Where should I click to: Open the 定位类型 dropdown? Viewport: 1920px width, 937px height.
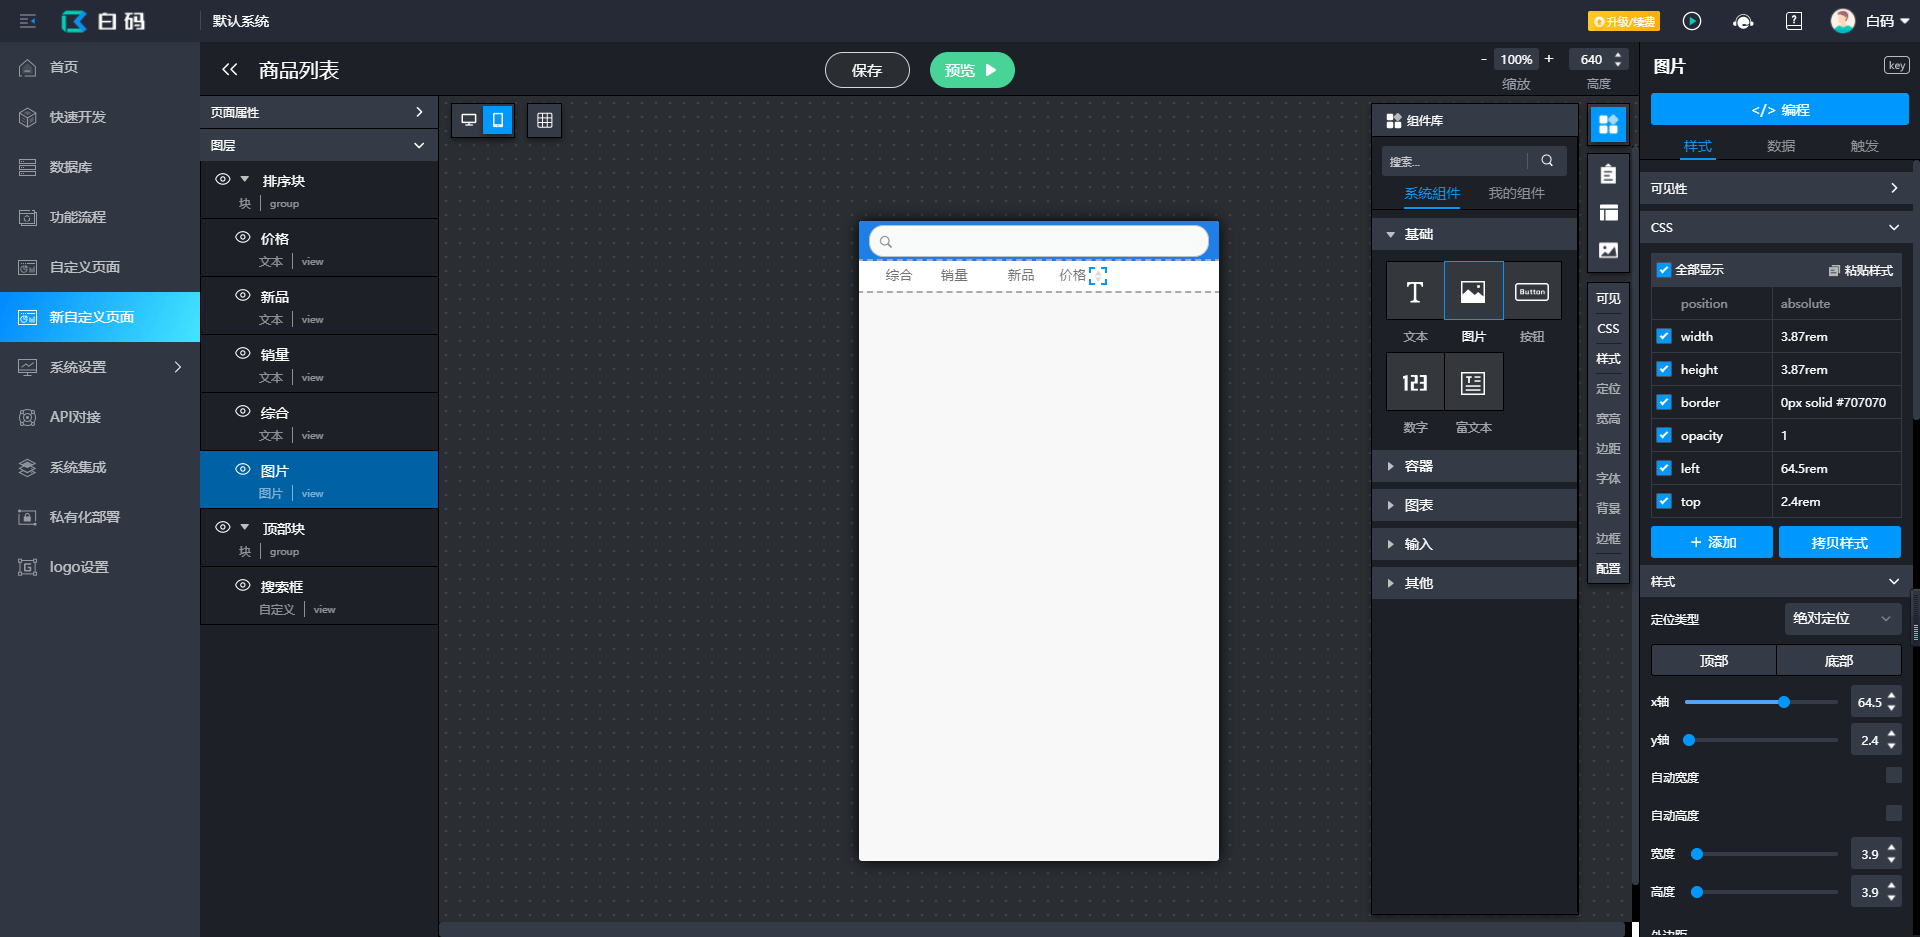(1842, 619)
